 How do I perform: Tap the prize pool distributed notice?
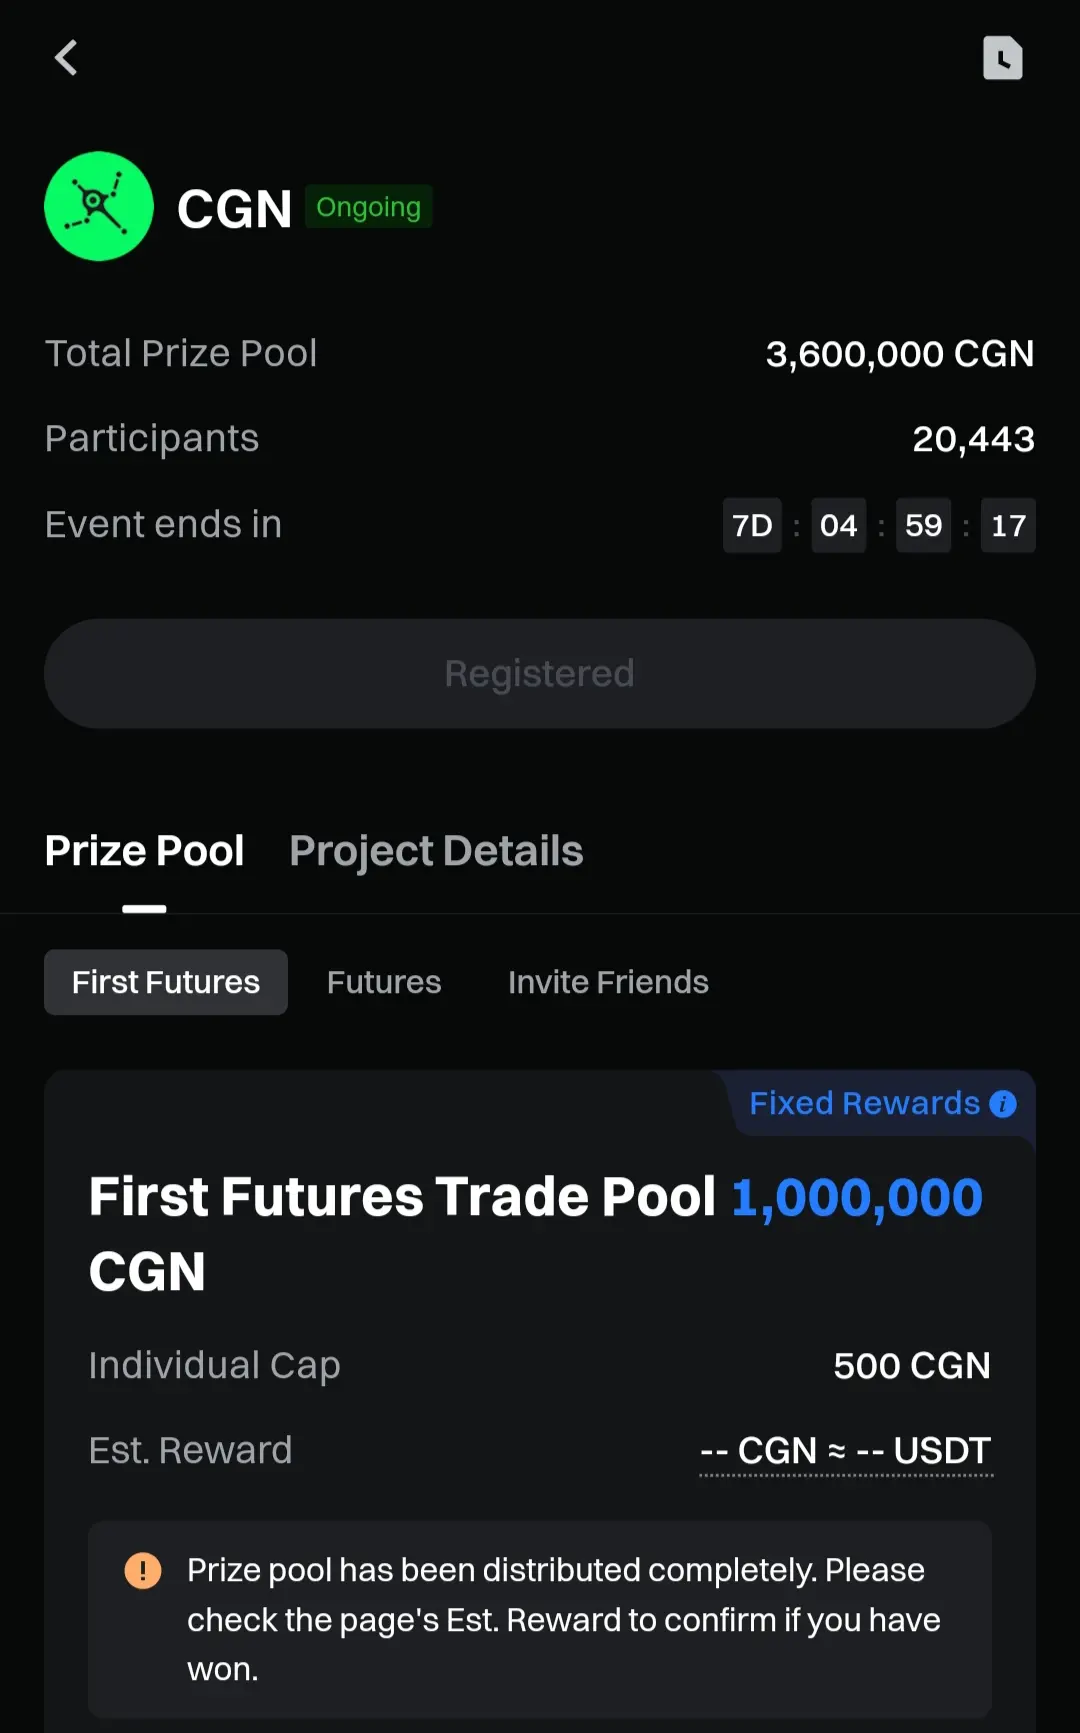[x=563, y=1619]
